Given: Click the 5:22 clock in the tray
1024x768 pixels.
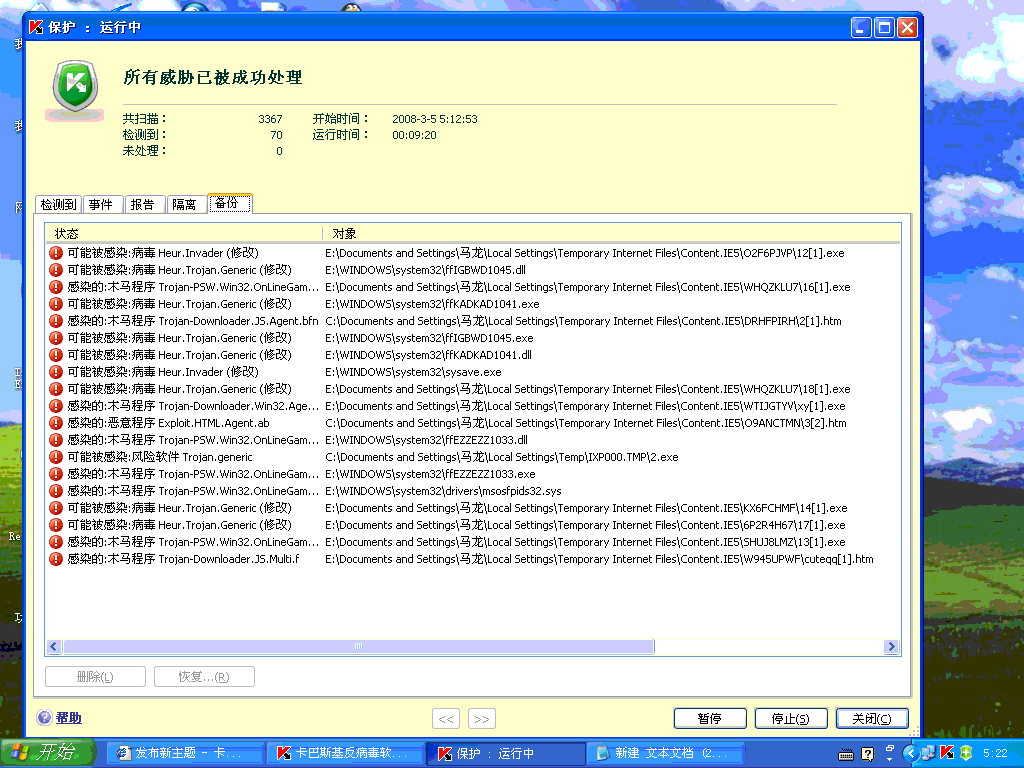Looking at the screenshot, I should tap(995, 753).
